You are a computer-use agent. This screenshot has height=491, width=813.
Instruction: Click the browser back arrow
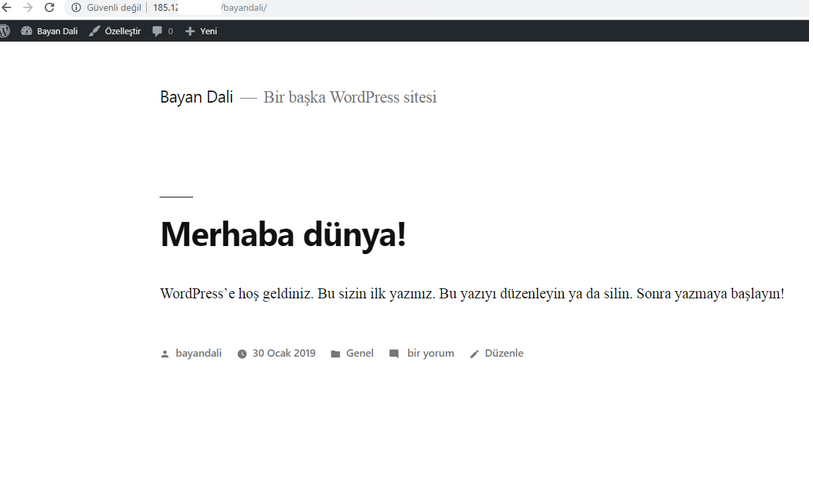pos(6,7)
